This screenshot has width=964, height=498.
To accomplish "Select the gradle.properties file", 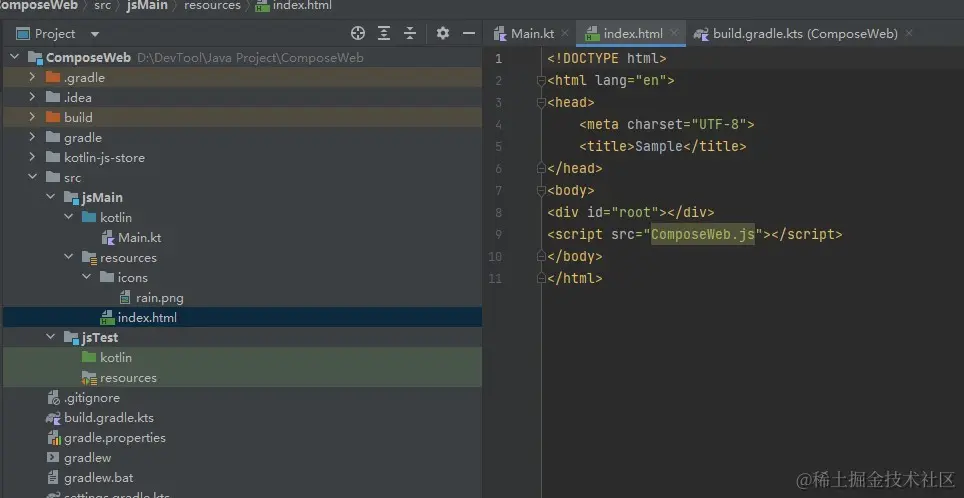I will tap(114, 438).
